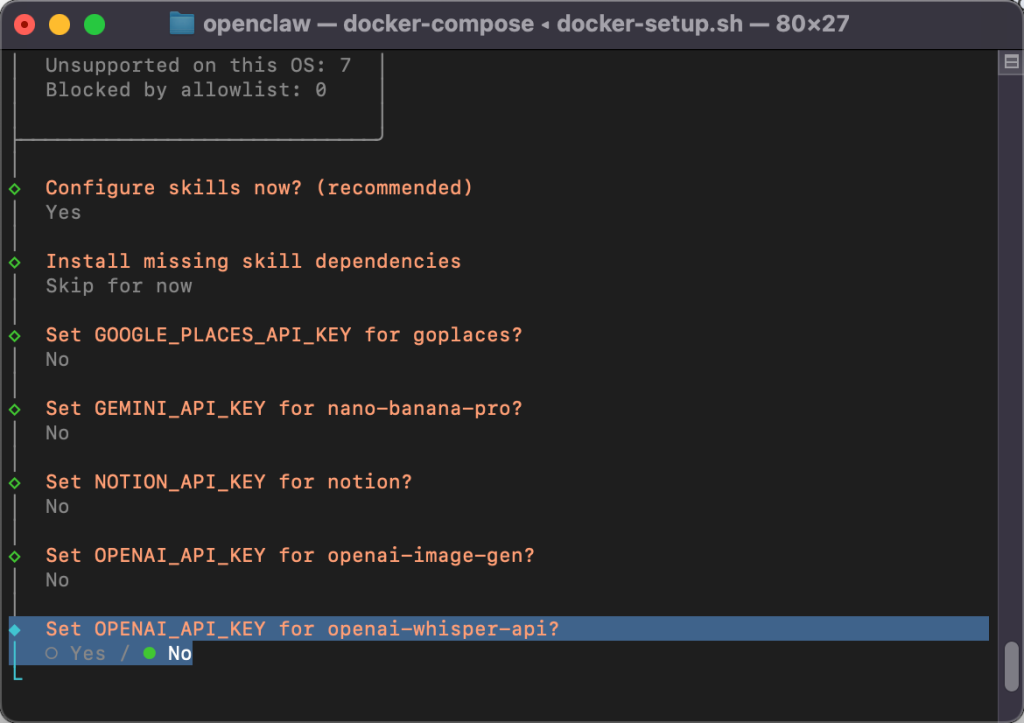Click the diamond beside the NOTION_API_KEY prompt
Viewport: 1024px width, 723px height.
[14, 481]
